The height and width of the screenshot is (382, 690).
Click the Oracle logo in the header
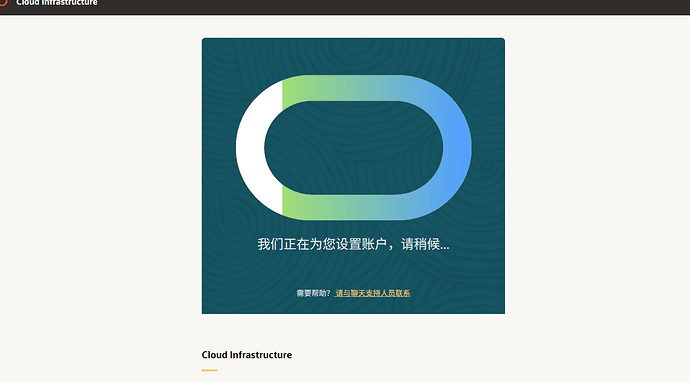tap(4, 3)
